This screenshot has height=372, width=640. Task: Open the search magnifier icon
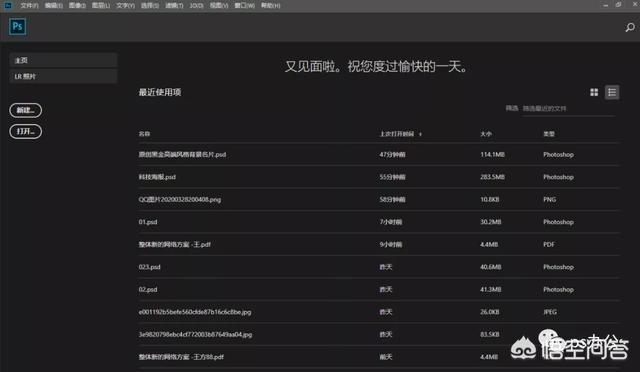(630, 27)
